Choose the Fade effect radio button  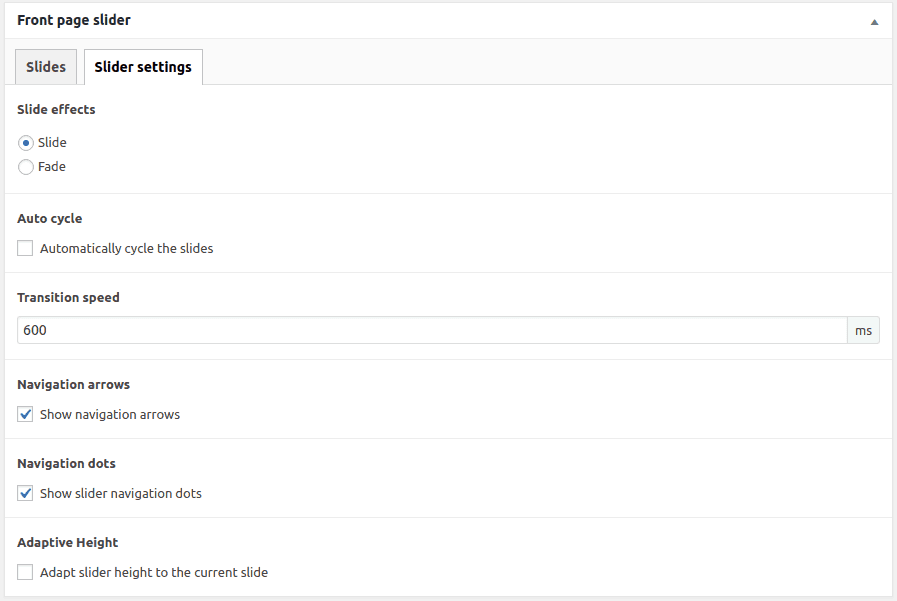tap(26, 167)
